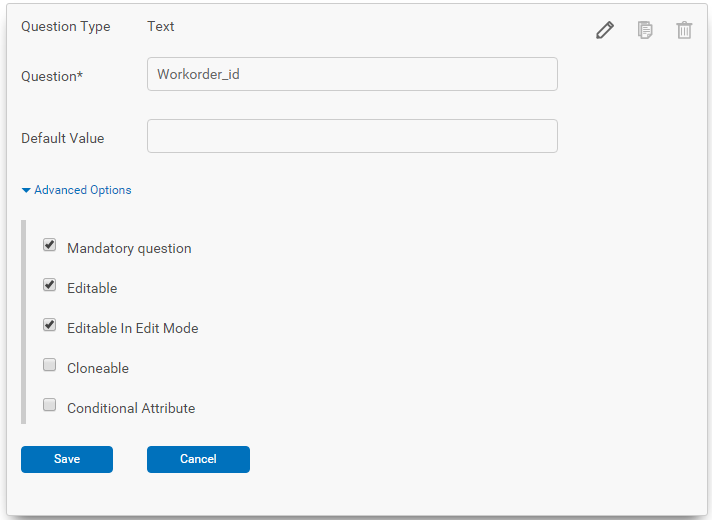Click the Mandatory question label text
This screenshot has height=520, width=712.
[x=129, y=248]
